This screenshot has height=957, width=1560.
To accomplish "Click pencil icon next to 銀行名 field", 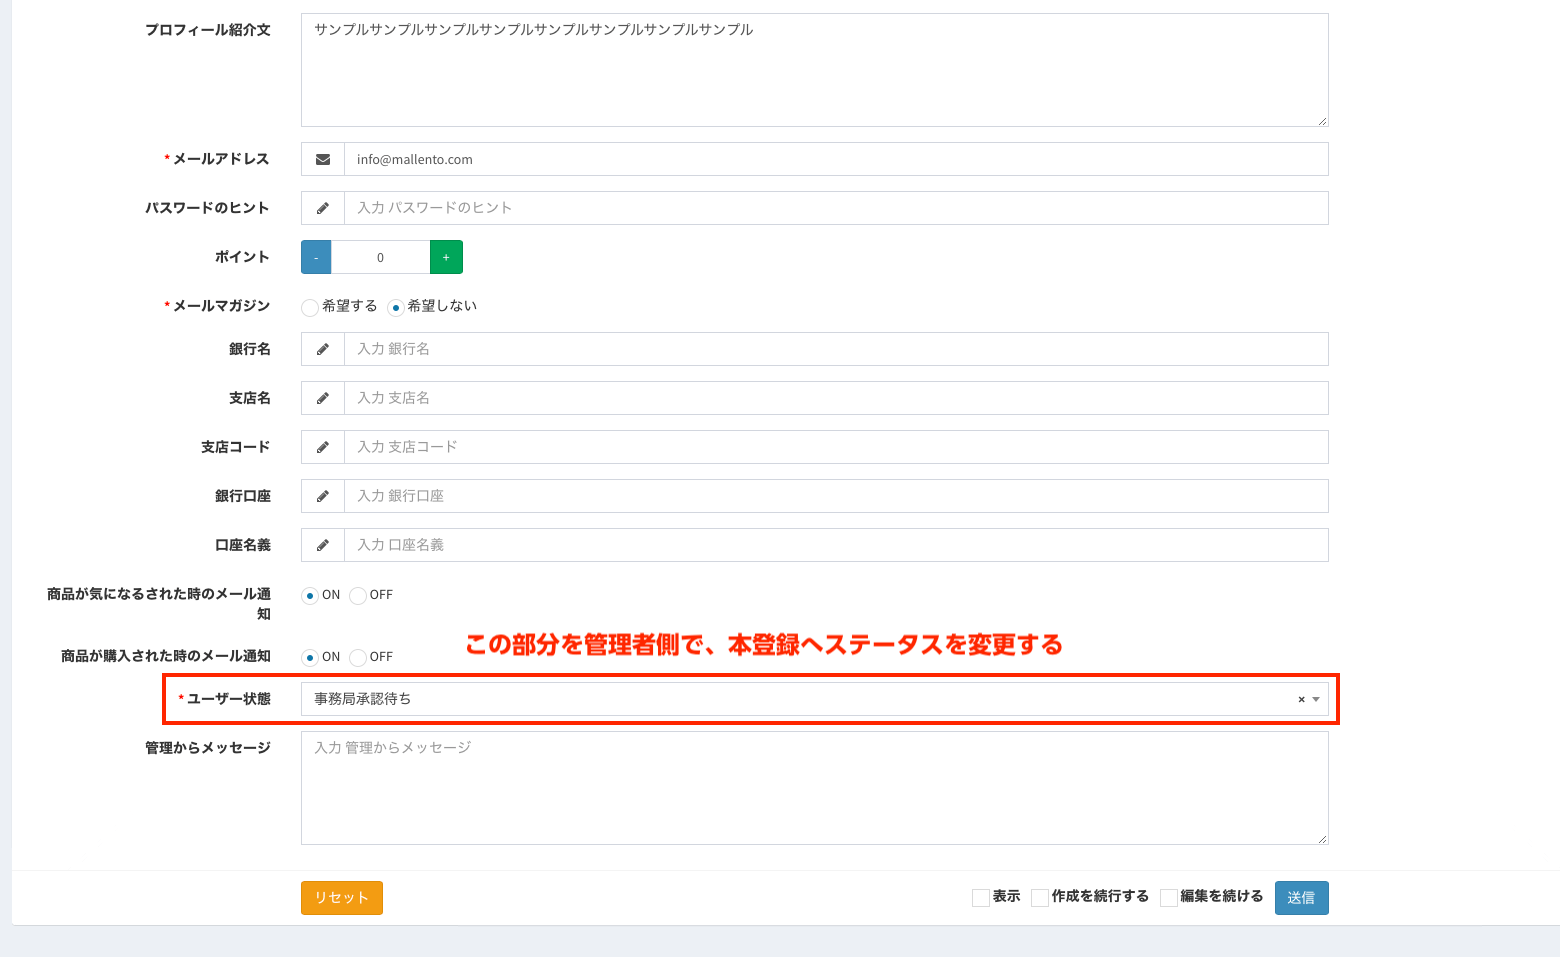I will 323,349.
